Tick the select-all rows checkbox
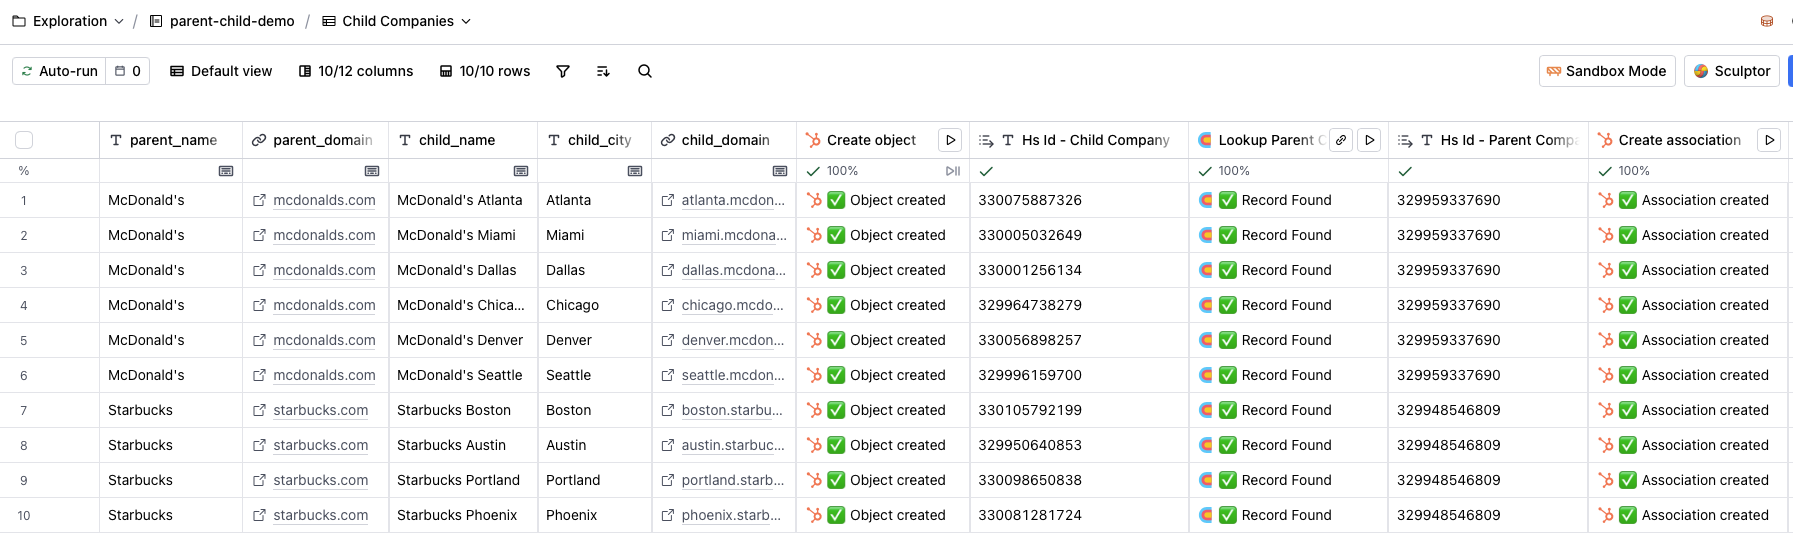Screen dimensions: 1793x538 tap(24, 140)
